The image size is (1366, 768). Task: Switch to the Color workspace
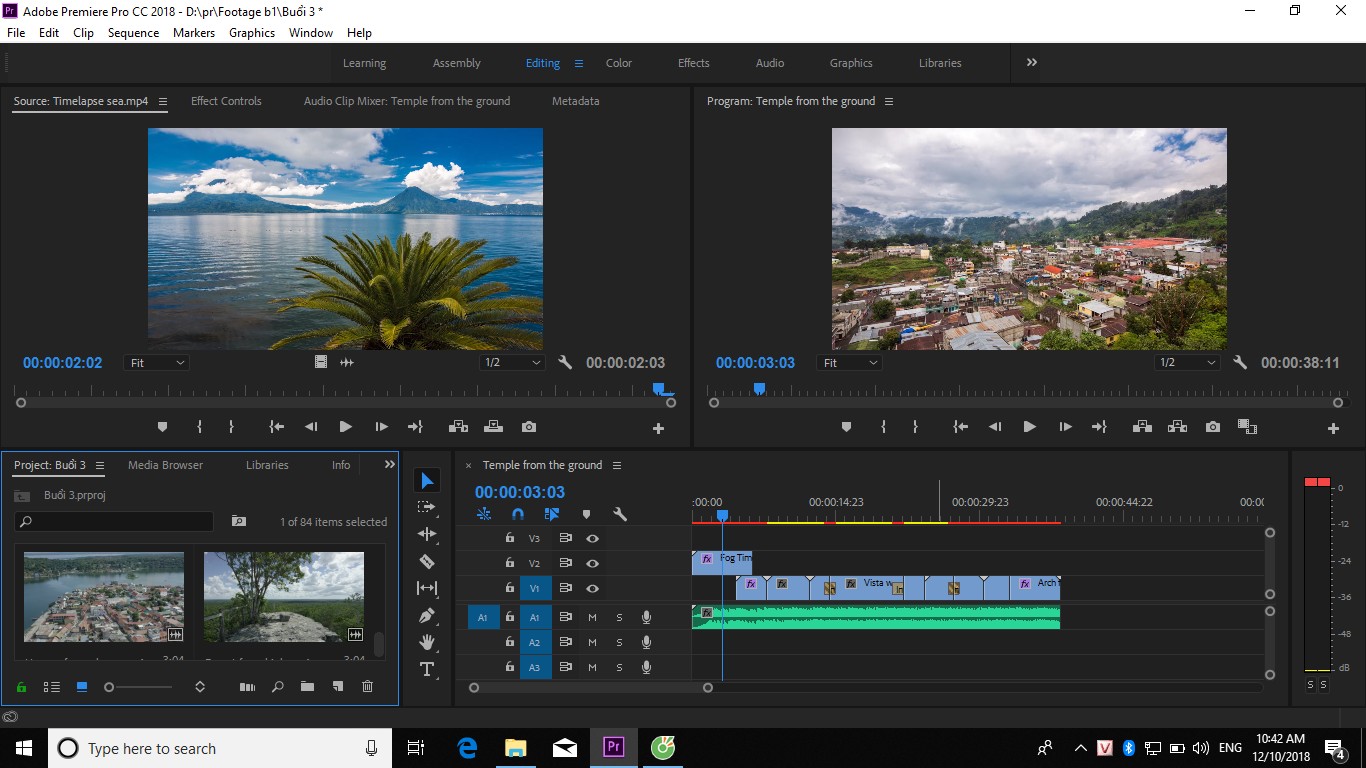pyautogui.click(x=619, y=63)
